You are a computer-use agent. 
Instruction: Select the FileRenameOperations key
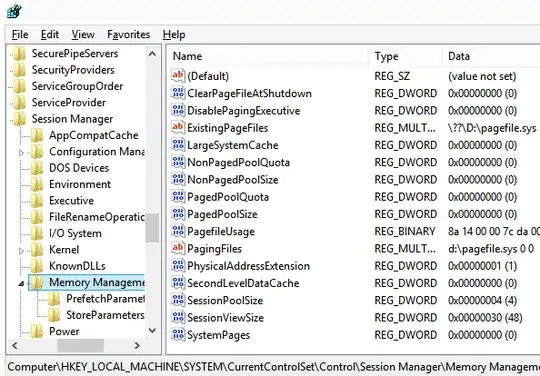coord(97,217)
